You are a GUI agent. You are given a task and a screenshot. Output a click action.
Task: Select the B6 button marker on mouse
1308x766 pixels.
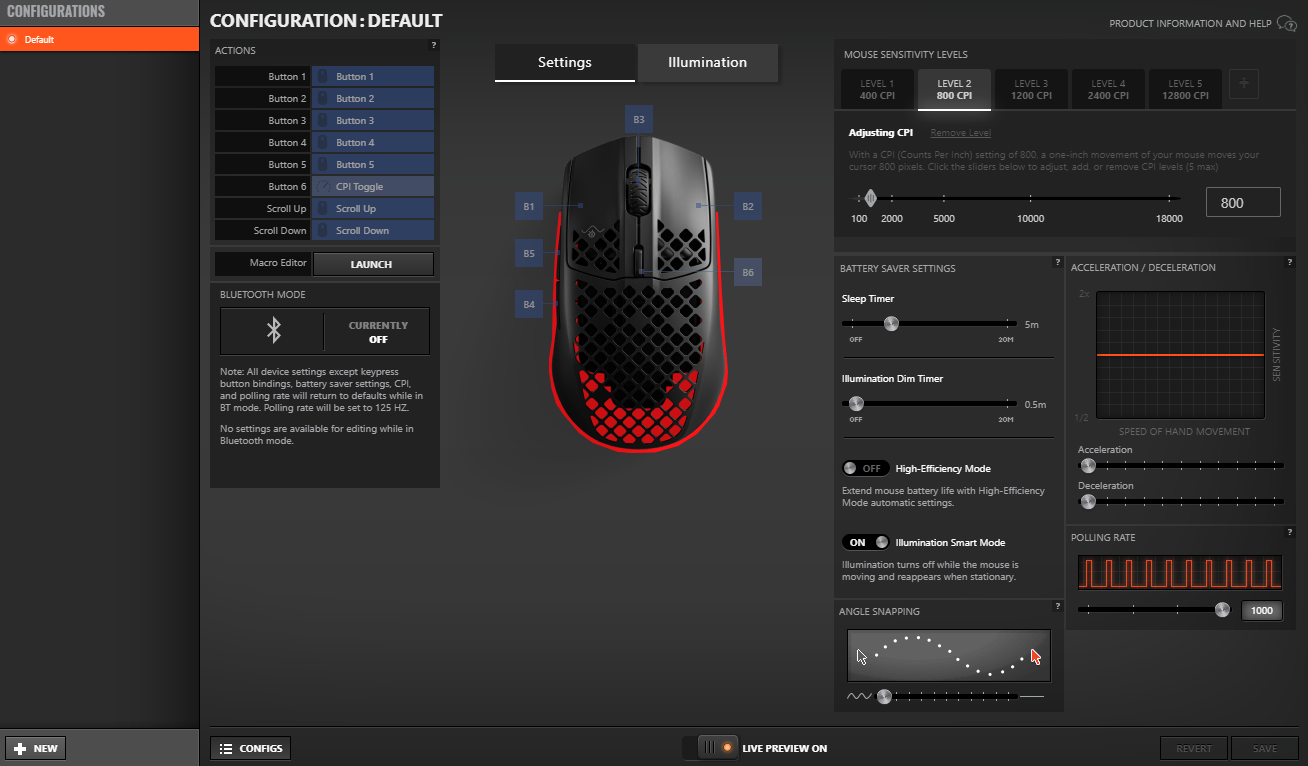click(748, 272)
